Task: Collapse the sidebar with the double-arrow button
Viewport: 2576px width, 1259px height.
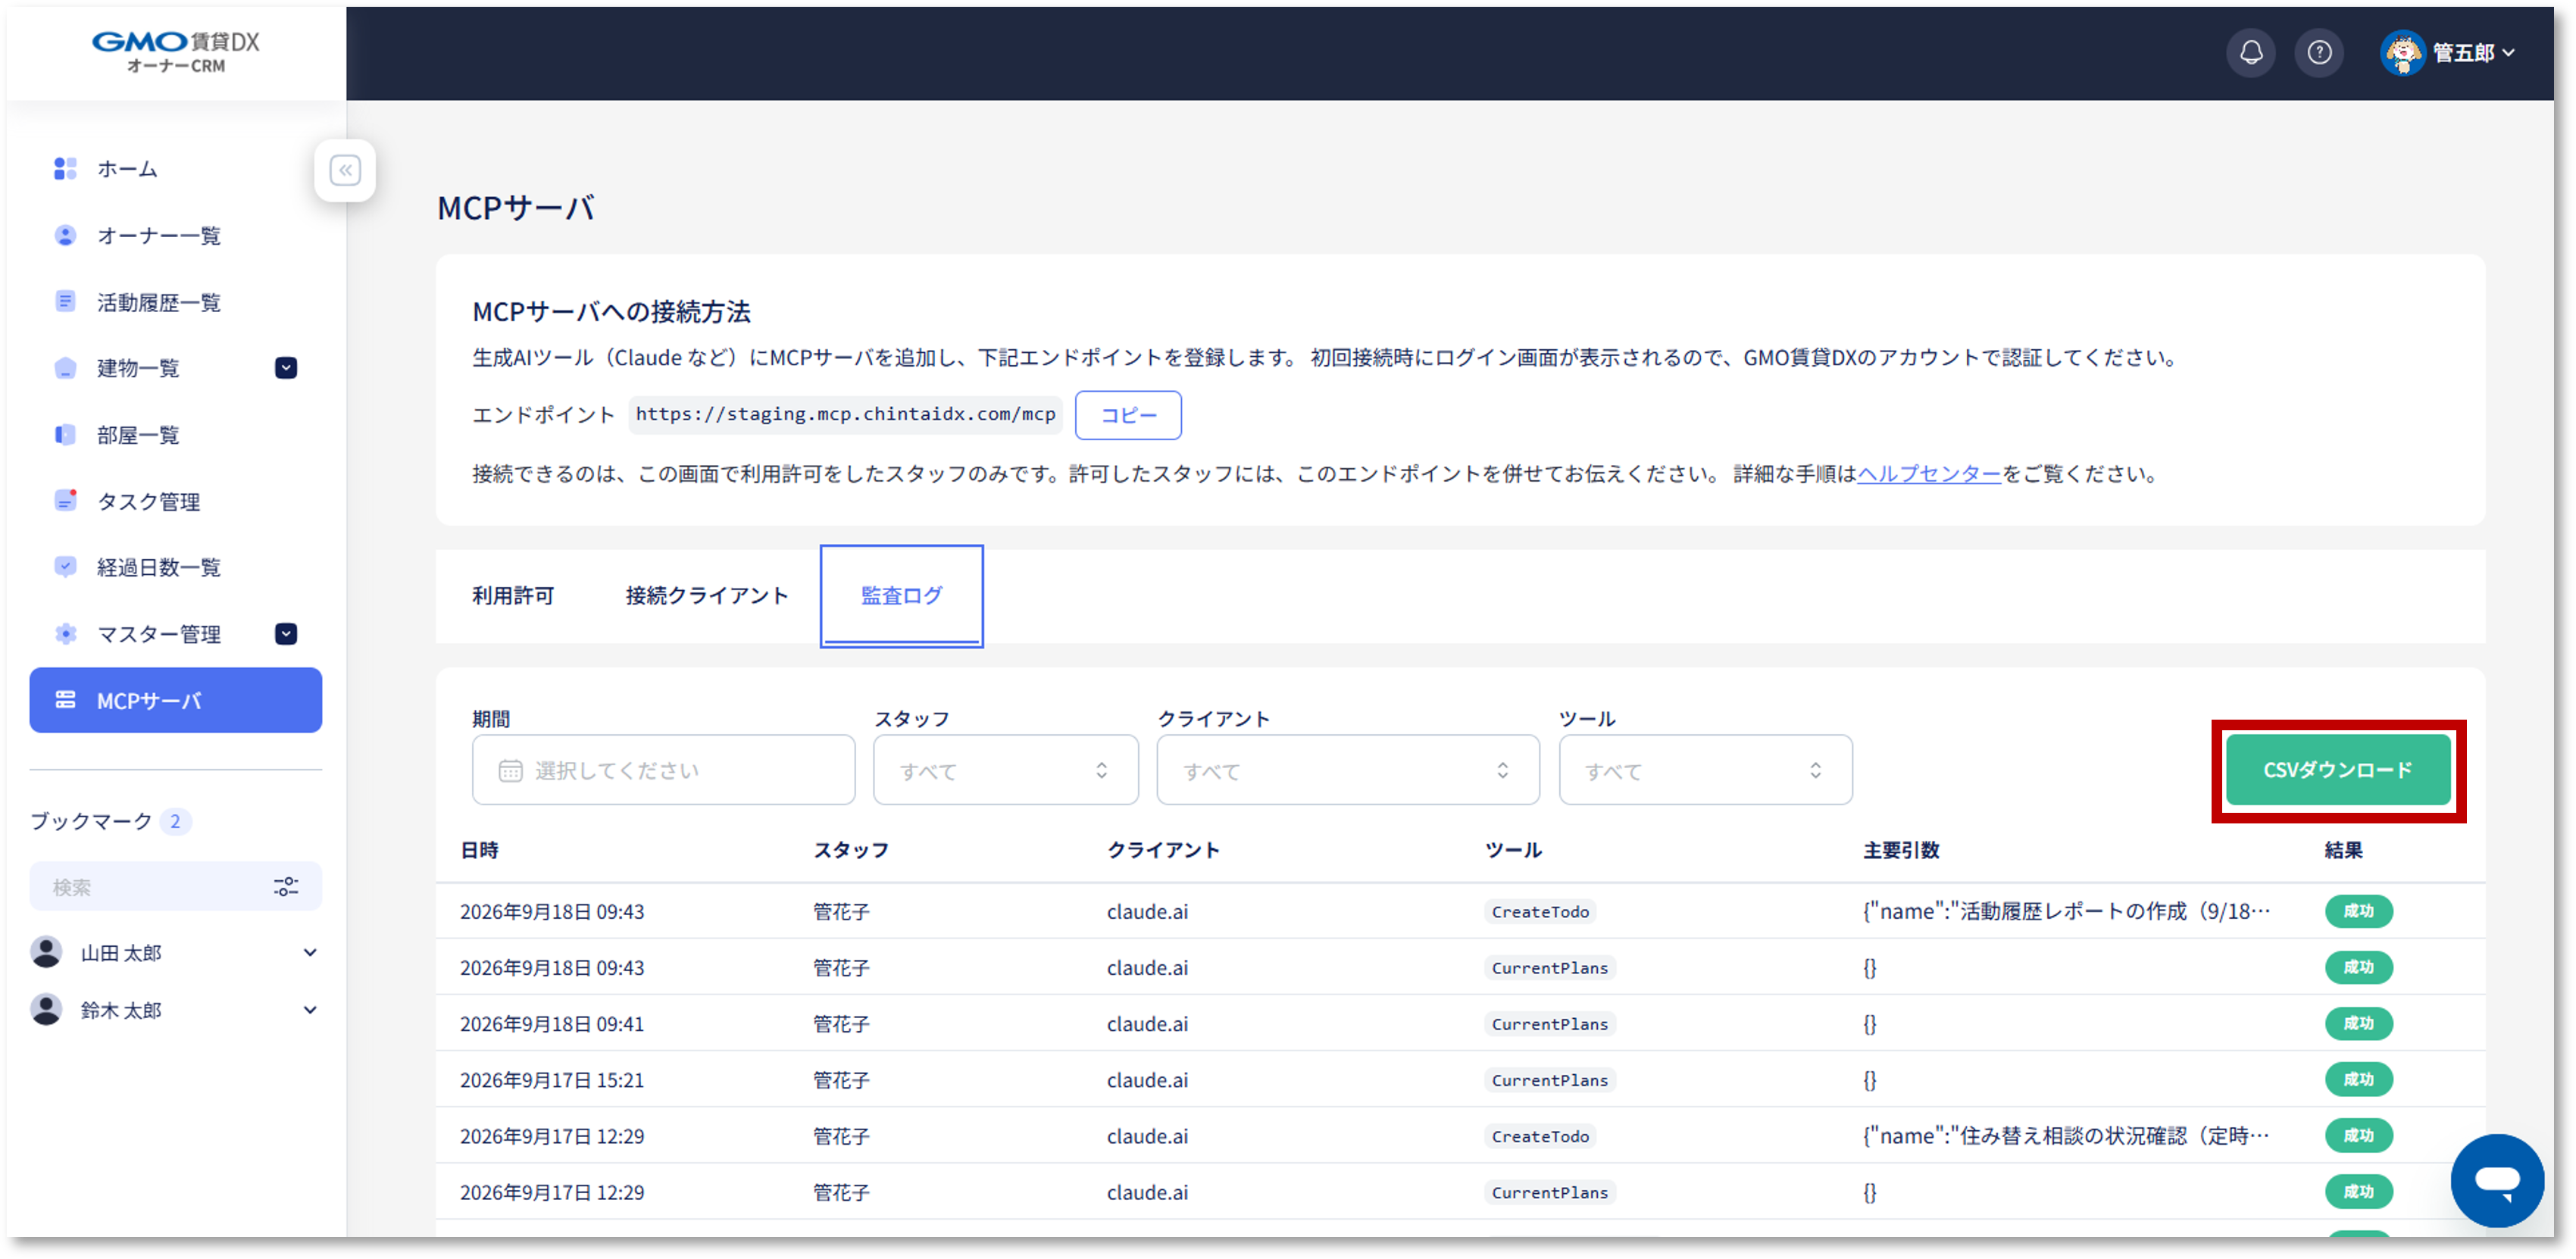Action: pos(345,170)
